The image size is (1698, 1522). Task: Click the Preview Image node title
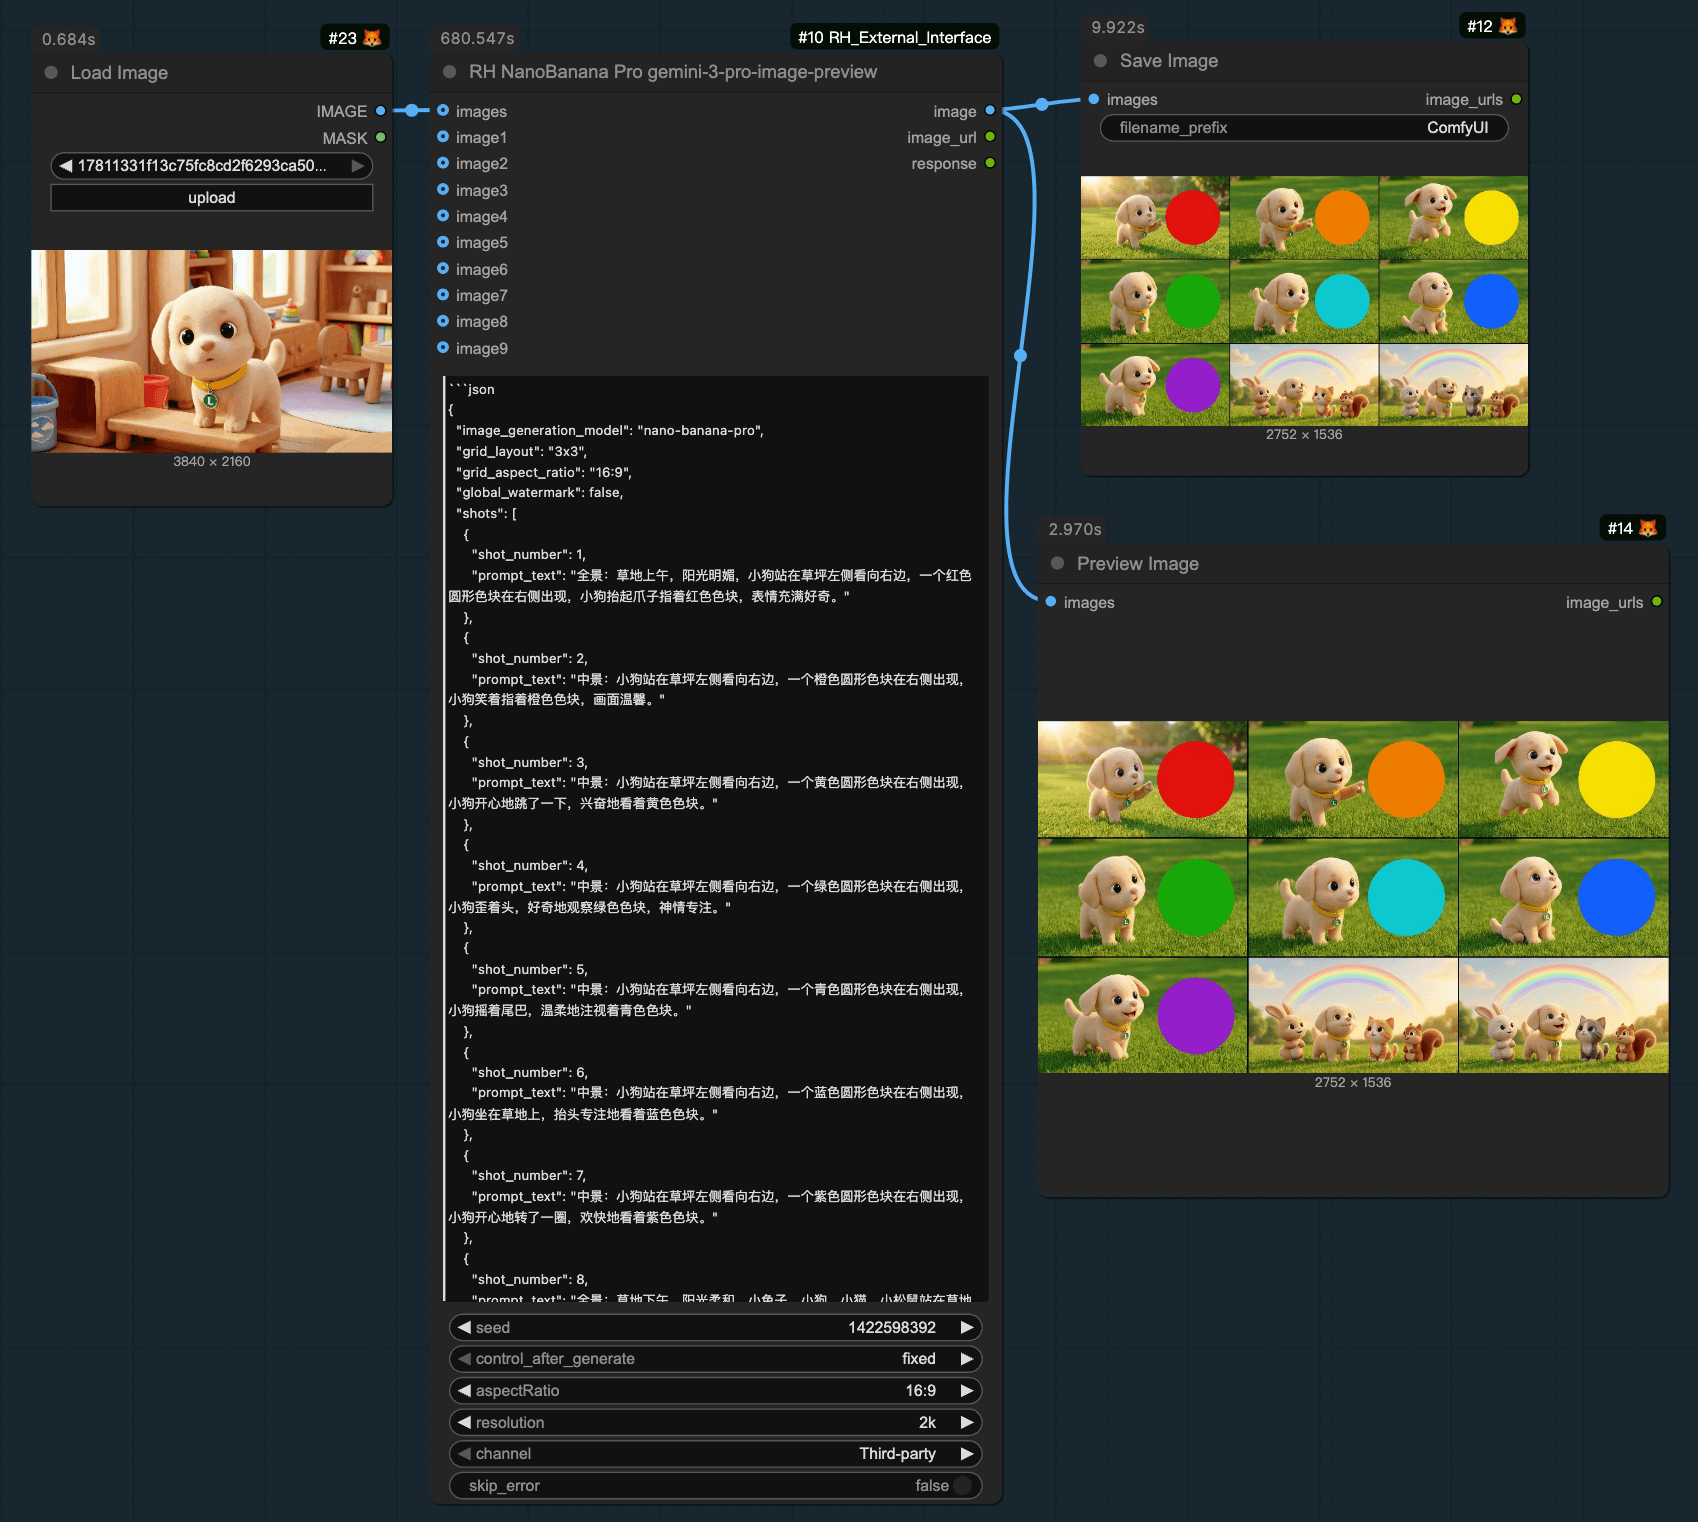tap(1138, 564)
